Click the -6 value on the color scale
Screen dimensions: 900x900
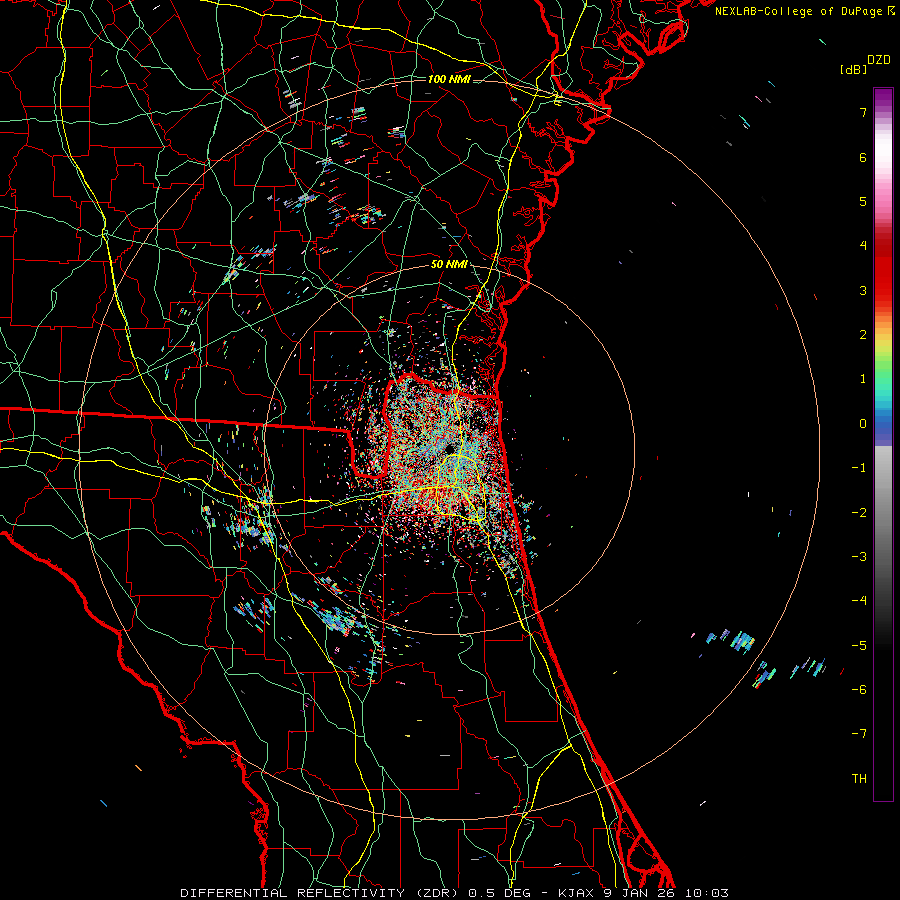click(x=859, y=689)
